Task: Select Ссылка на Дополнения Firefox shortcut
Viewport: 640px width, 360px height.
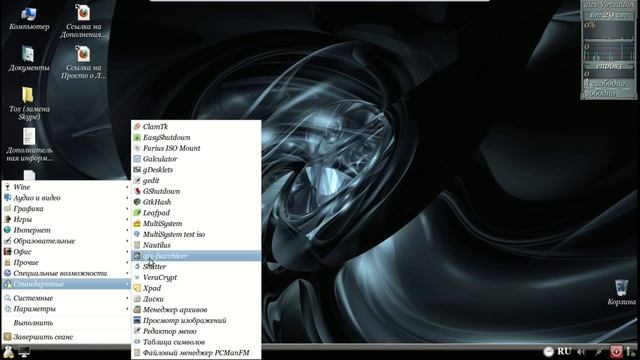Action: pyautogui.click(x=84, y=21)
